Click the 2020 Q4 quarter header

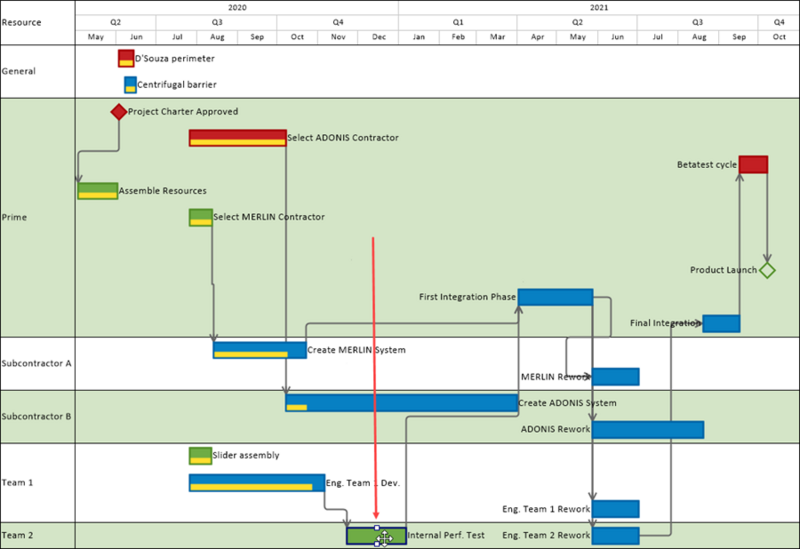click(x=338, y=22)
